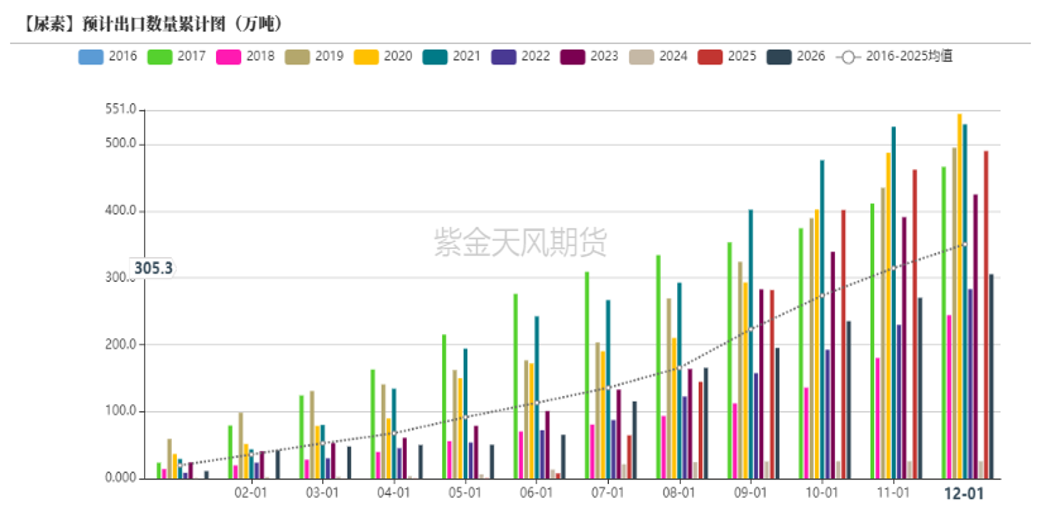Viewport: 1041px width, 506px height.
Task: Hide the 2020 series in the legend
Action: (x=383, y=56)
